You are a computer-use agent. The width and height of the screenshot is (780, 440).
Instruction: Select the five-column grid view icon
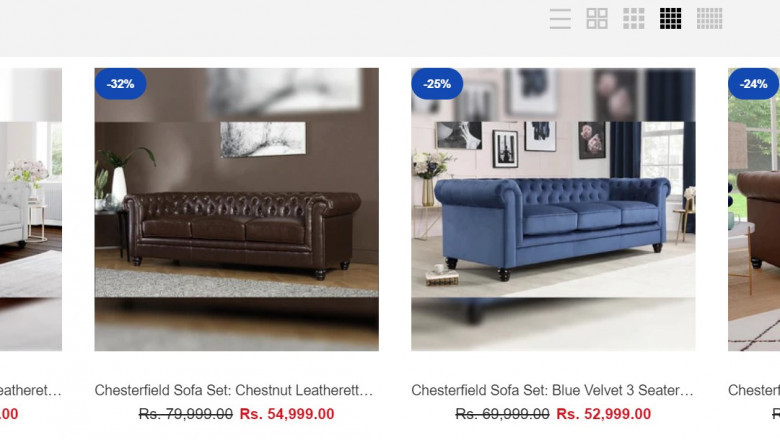coord(709,19)
